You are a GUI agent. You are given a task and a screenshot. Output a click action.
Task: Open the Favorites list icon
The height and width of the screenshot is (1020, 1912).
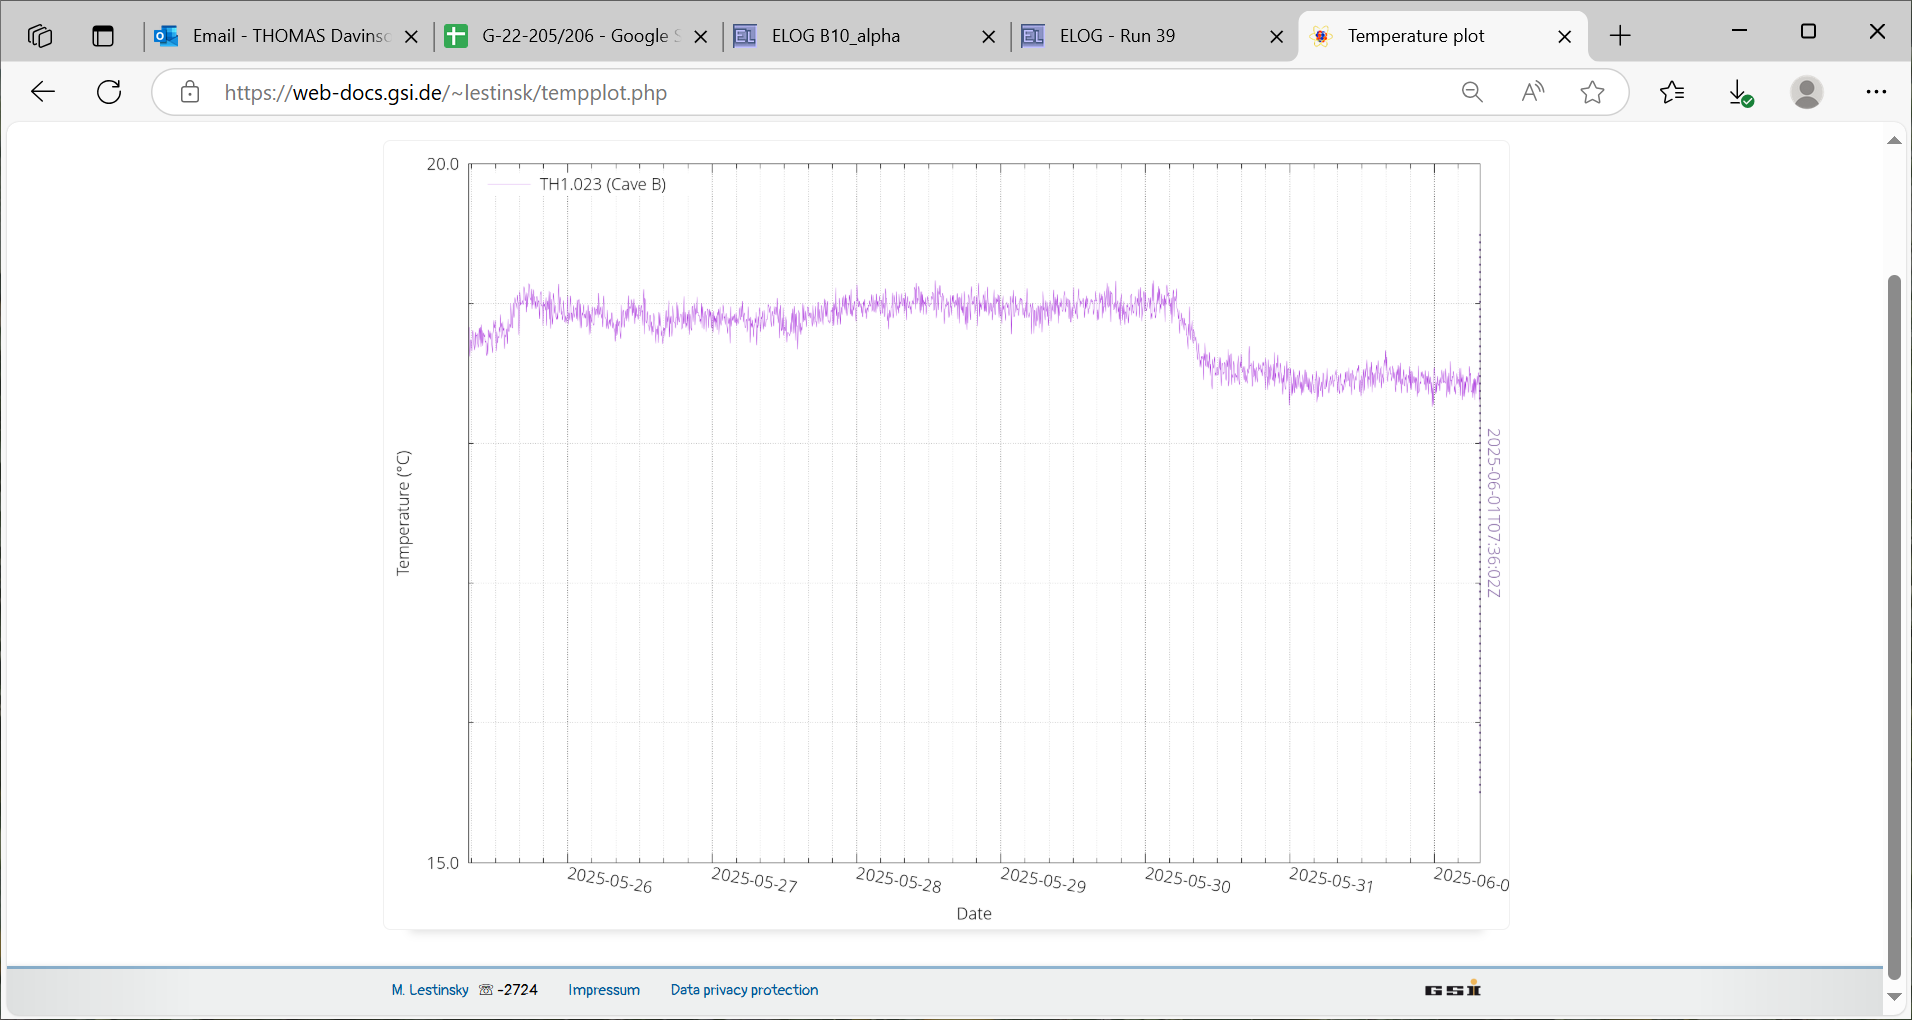point(1672,93)
